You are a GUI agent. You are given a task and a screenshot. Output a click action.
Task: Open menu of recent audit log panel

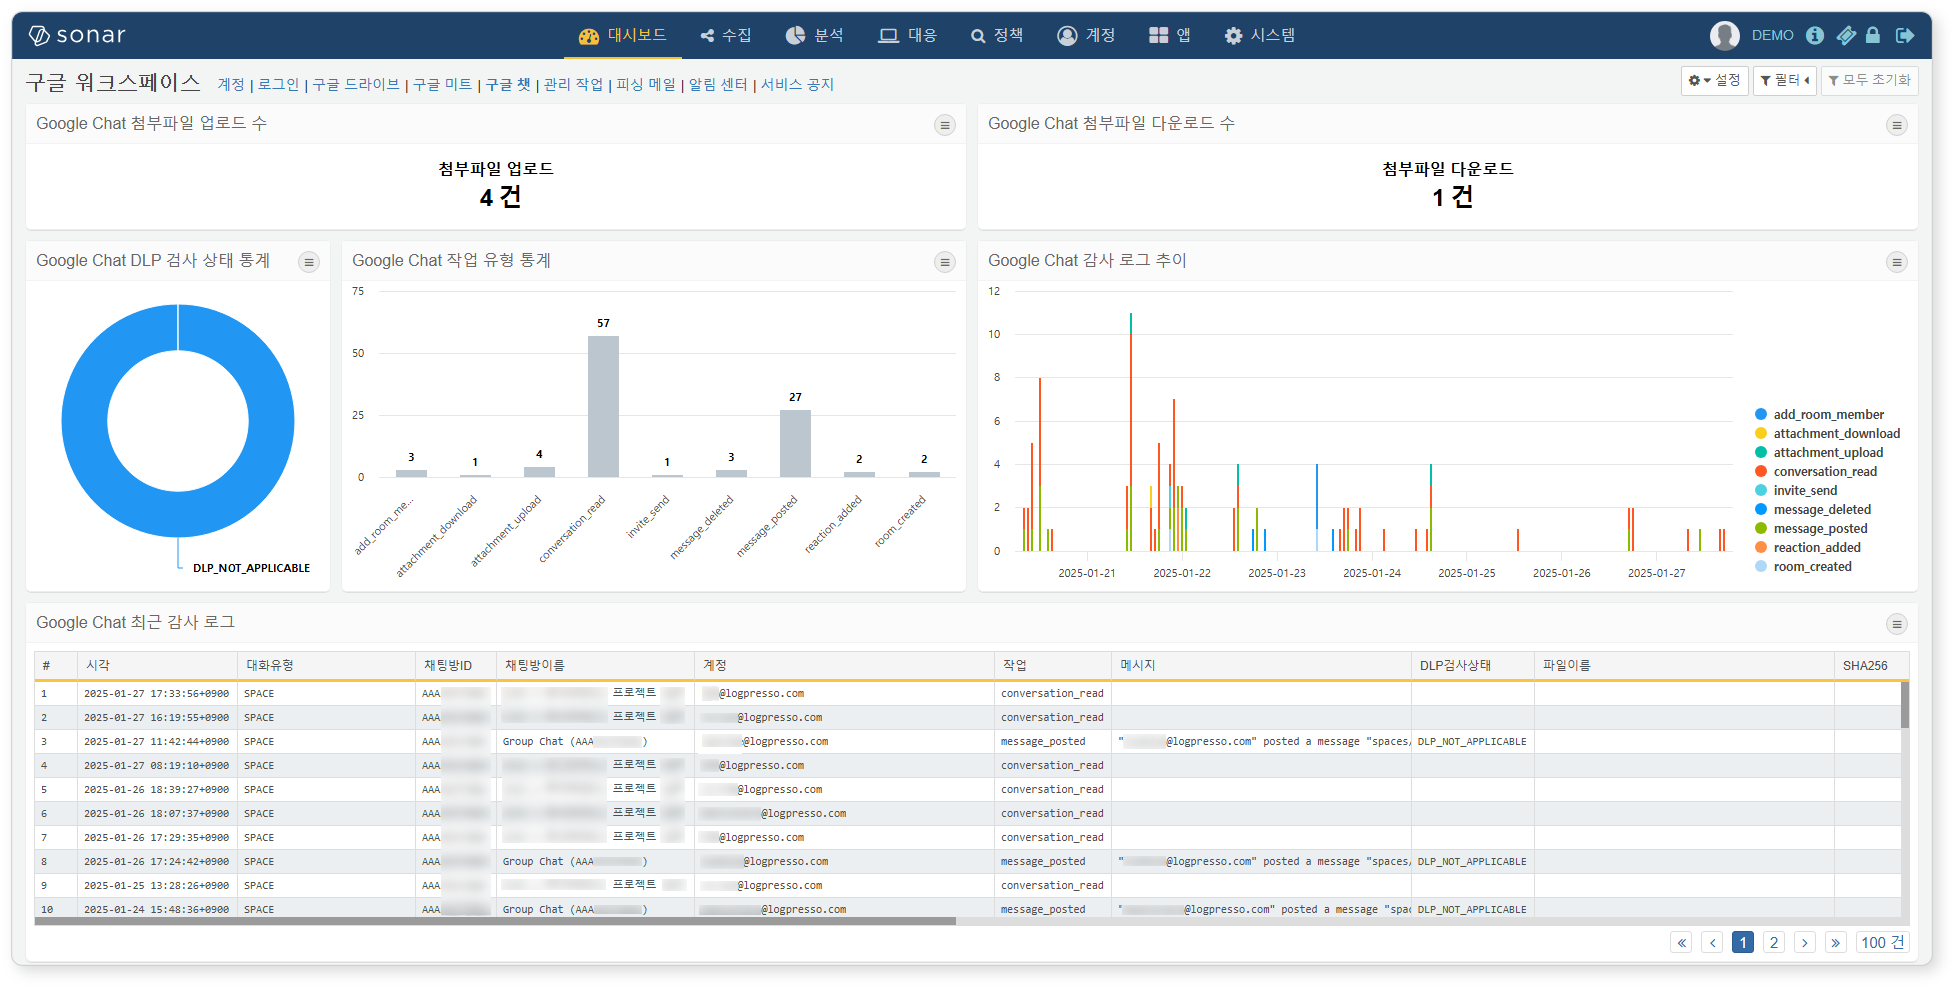[1896, 624]
